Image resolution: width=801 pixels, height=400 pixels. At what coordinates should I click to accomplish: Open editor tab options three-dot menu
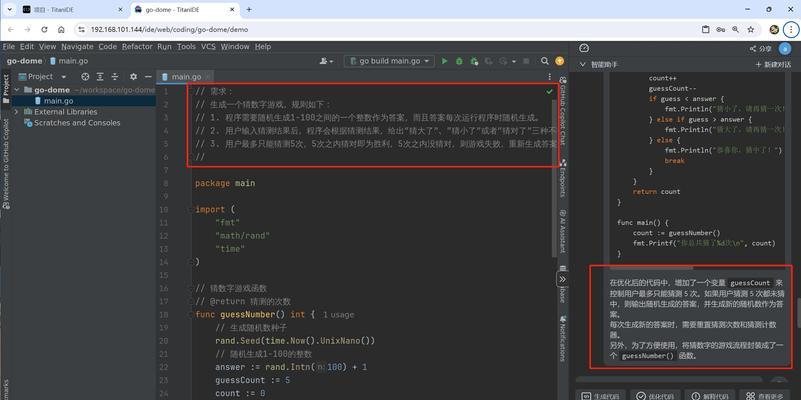[550, 77]
